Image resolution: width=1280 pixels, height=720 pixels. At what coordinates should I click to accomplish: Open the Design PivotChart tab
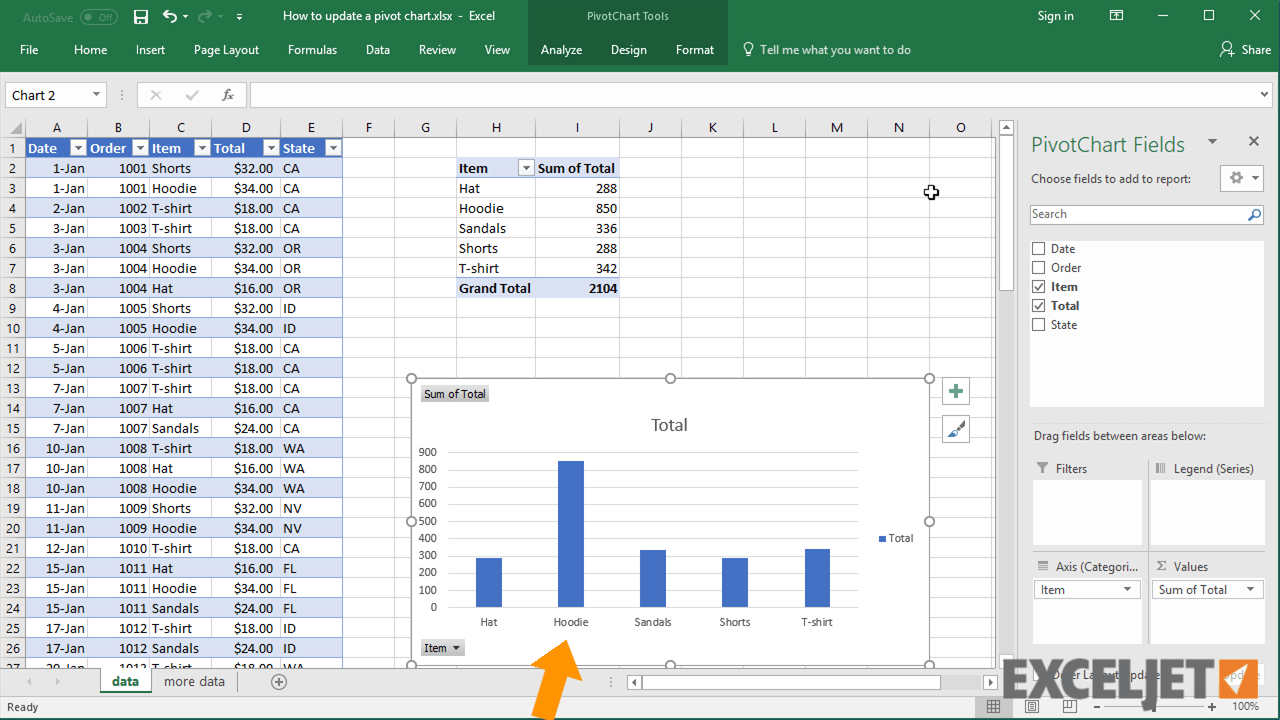(x=628, y=49)
